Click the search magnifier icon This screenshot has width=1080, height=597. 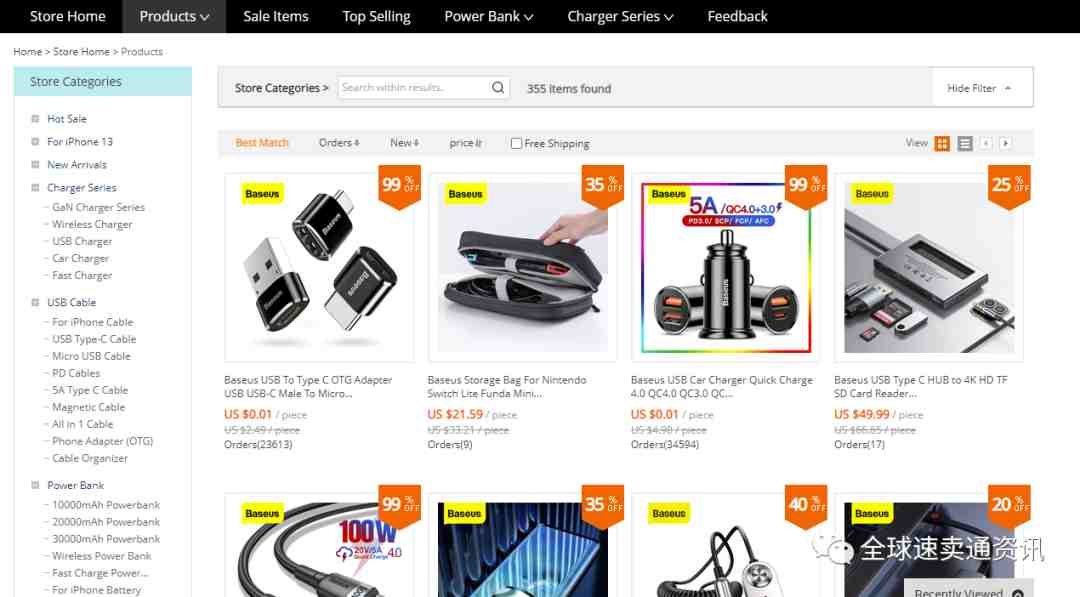pos(497,87)
